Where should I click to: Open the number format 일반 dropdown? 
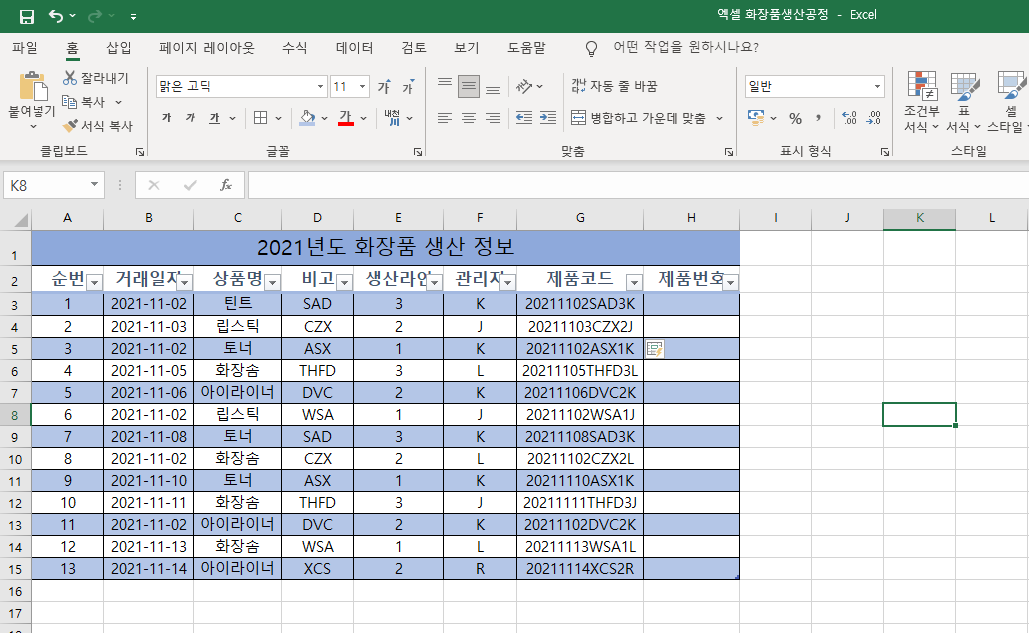877,87
